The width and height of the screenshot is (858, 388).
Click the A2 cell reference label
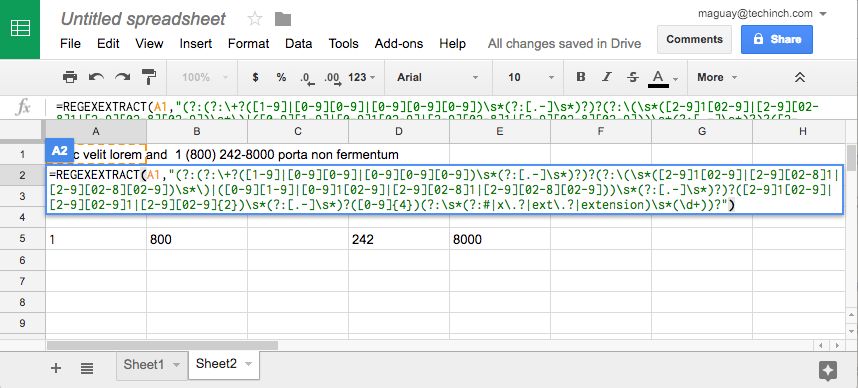(x=59, y=151)
